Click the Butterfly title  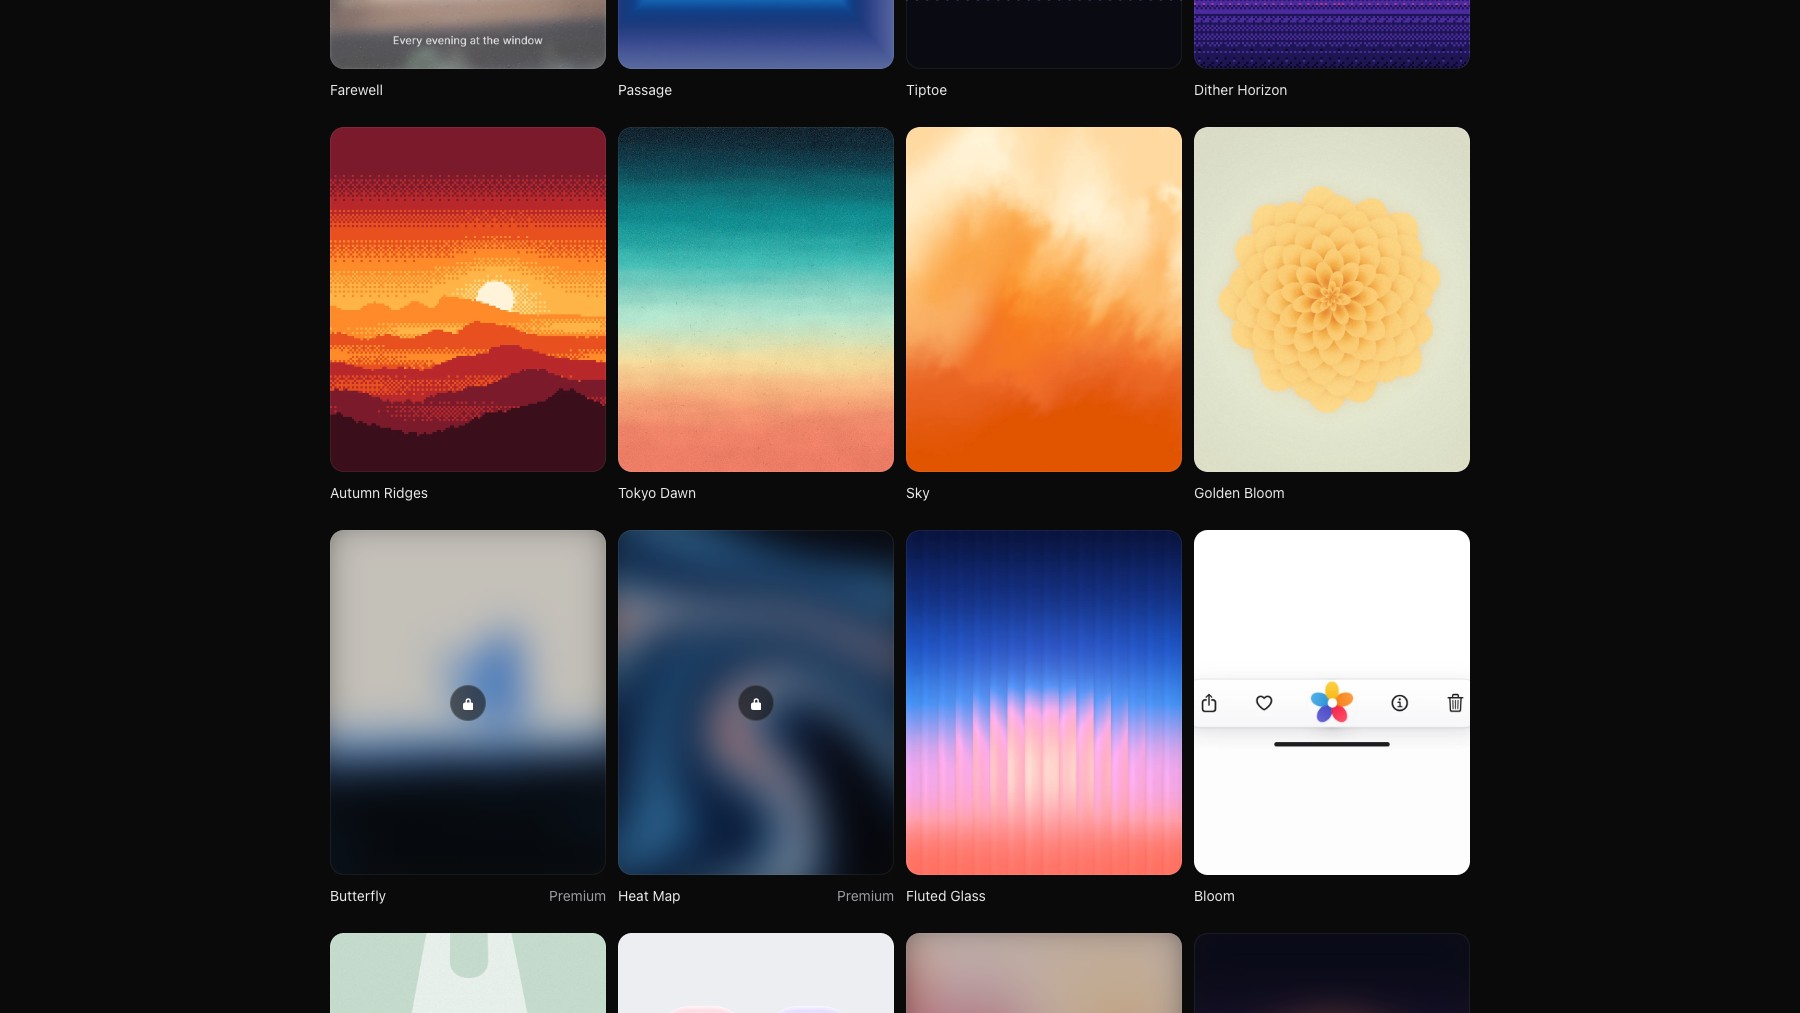358,896
